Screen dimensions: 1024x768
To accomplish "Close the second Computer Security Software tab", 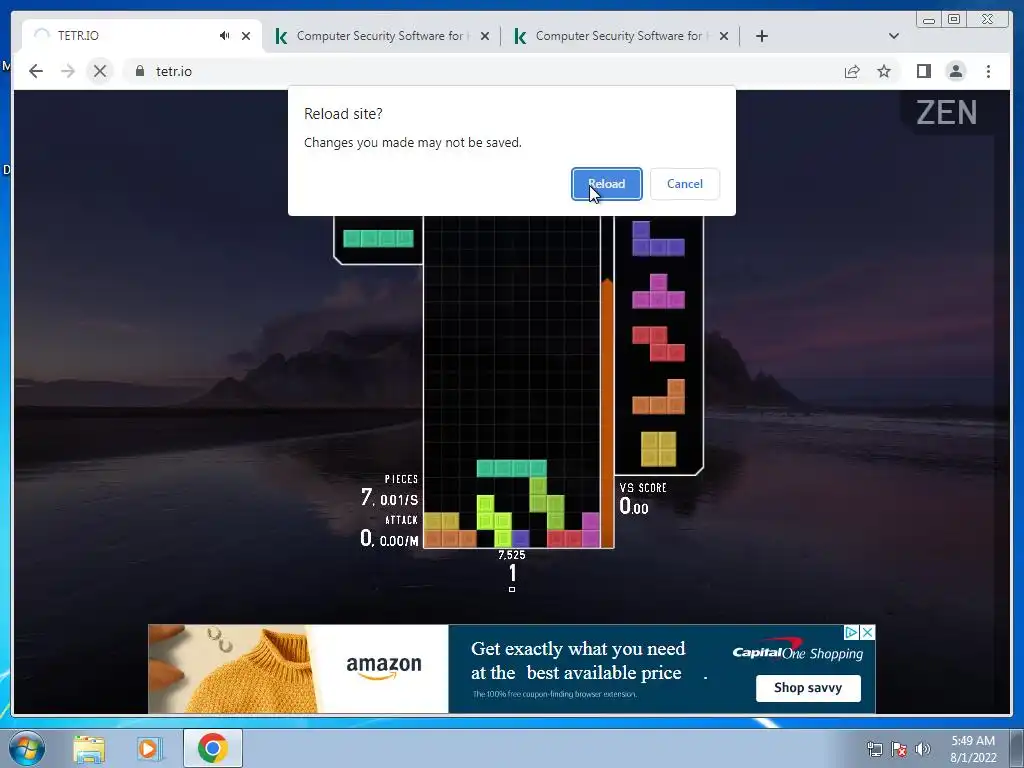I will point(724,36).
